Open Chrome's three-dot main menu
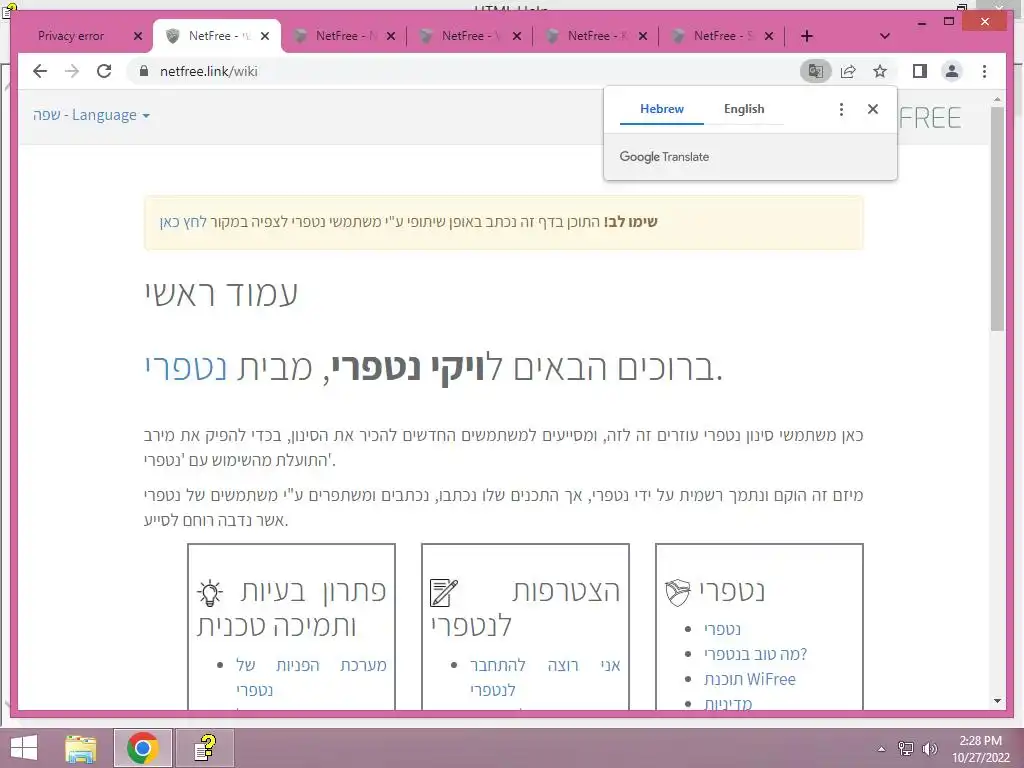The height and width of the screenshot is (768, 1024). click(984, 71)
